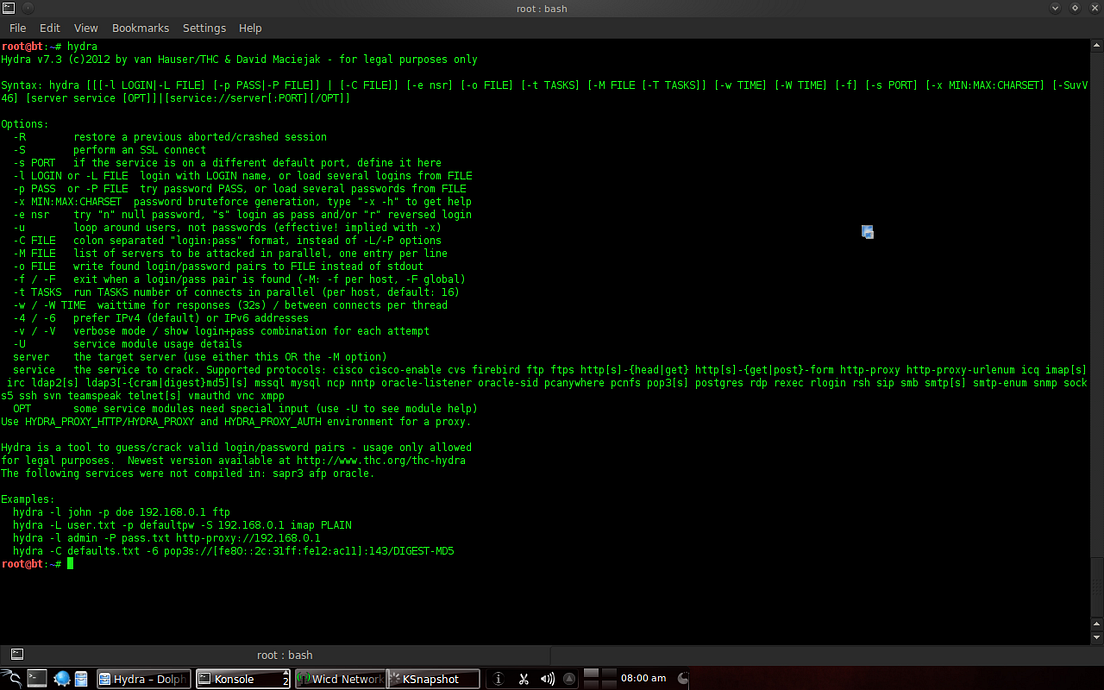Click the new-tab icon below the terminal

16,654
